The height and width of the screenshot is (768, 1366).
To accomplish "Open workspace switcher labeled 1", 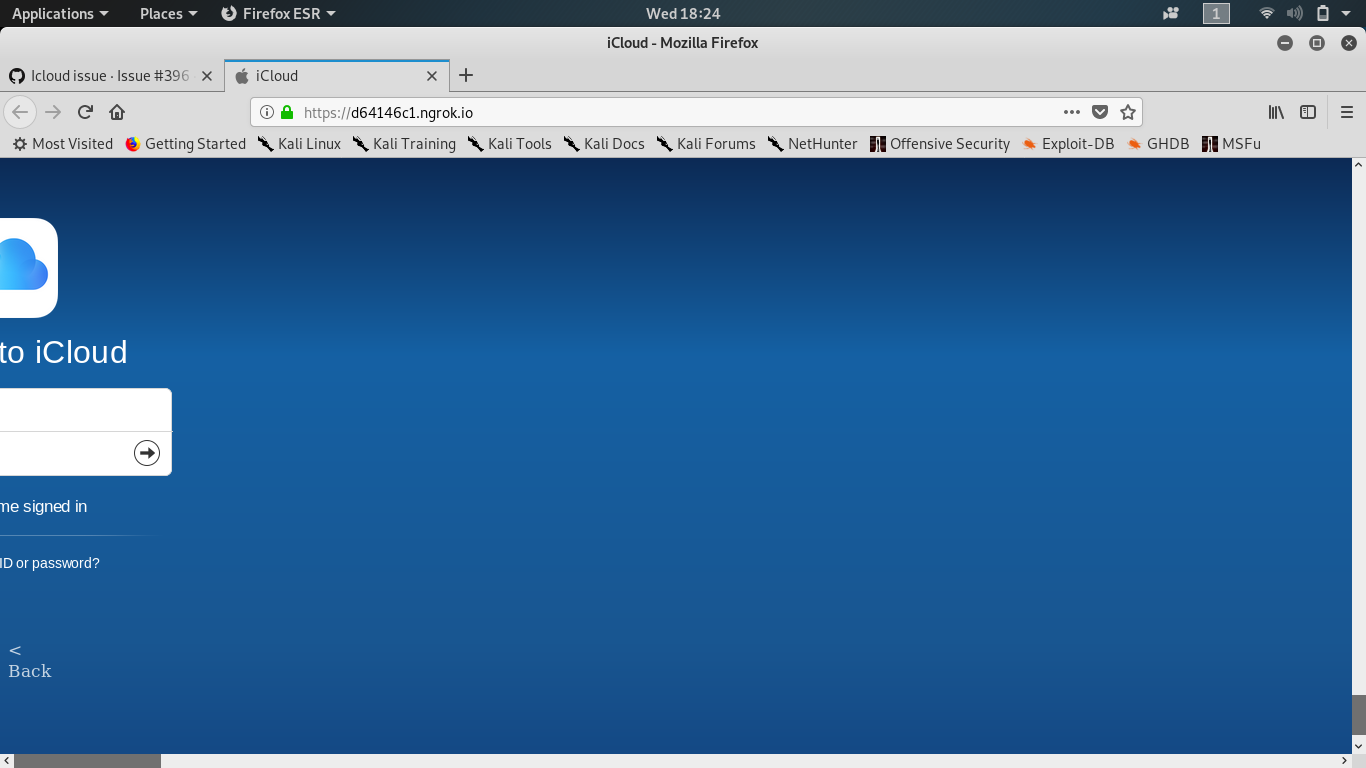I will [x=1216, y=13].
